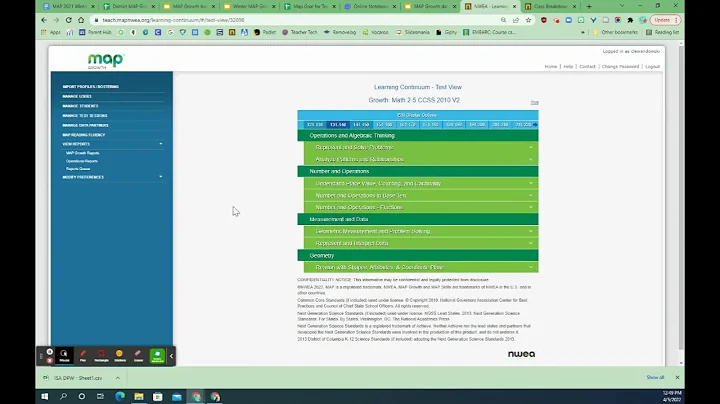Bookmark this page with star icon
This screenshot has width=720, height=404.
pos(528,20)
